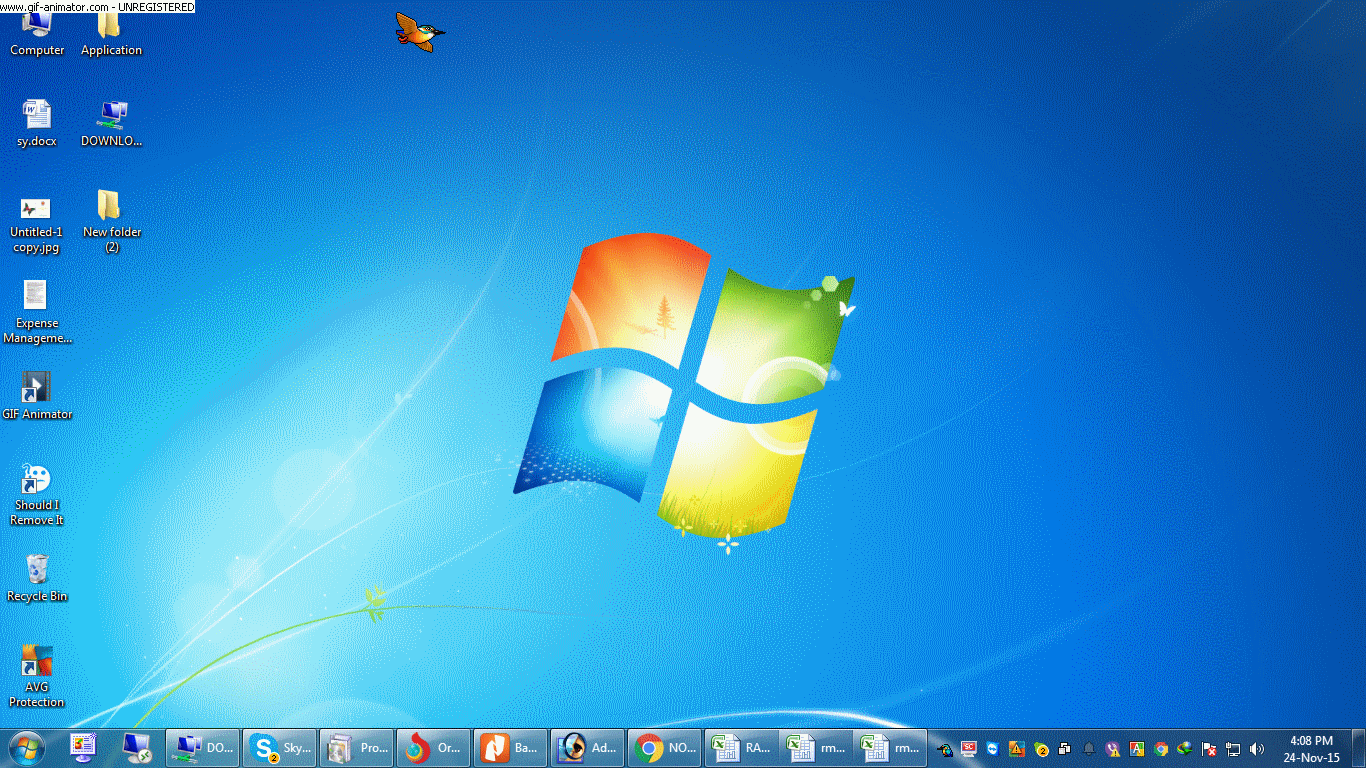Switch to the Skype taskbar button
Viewport: 1366px width, 768px height.
[279, 748]
